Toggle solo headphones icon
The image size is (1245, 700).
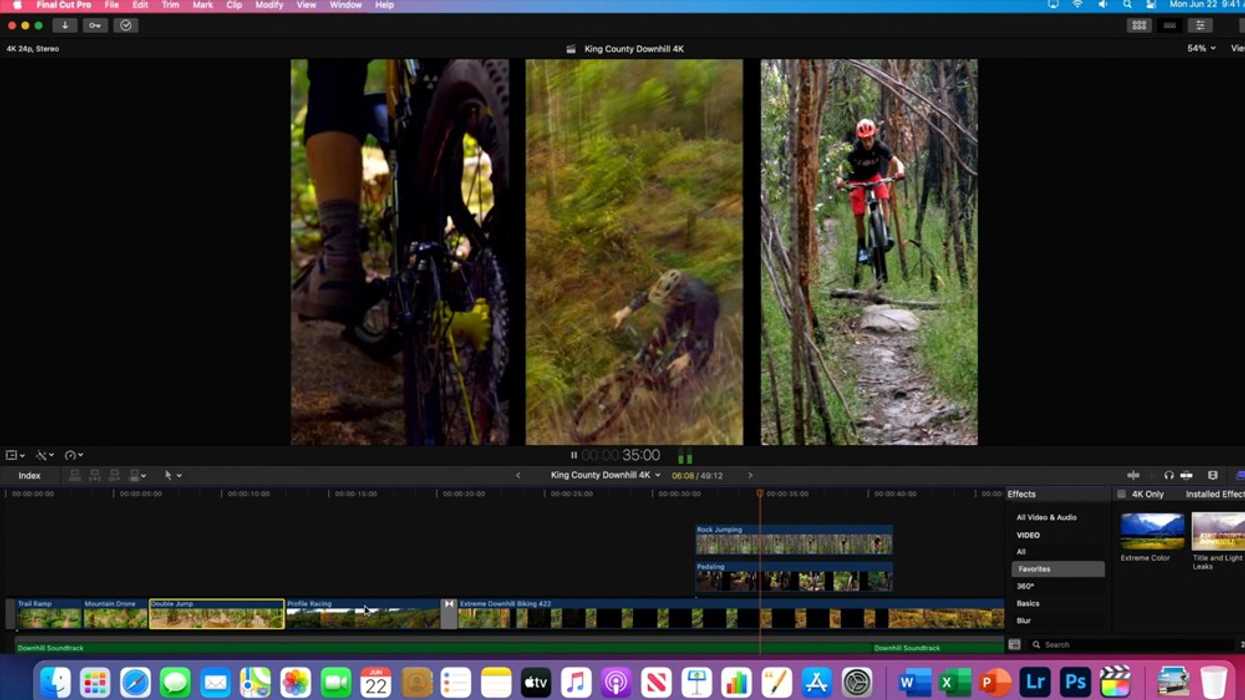pyautogui.click(x=1168, y=476)
